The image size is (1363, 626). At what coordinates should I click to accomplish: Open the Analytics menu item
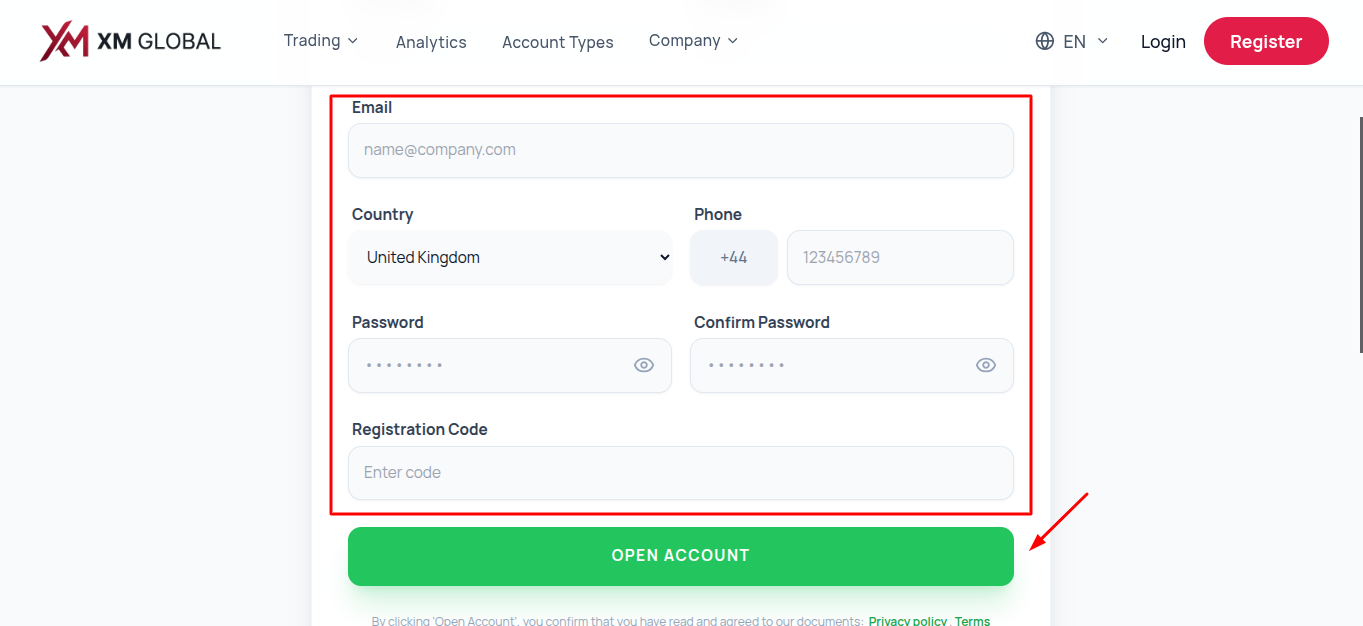point(431,42)
